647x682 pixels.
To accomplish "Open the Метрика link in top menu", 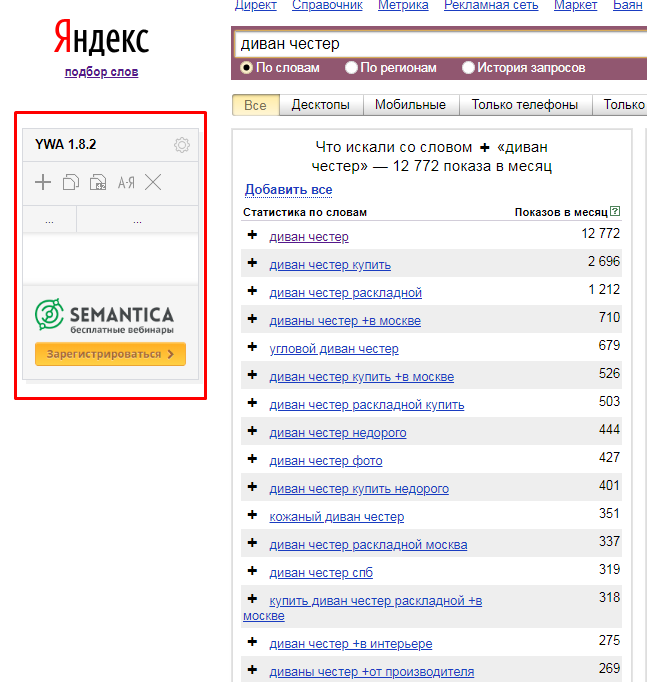I will 403,5.
